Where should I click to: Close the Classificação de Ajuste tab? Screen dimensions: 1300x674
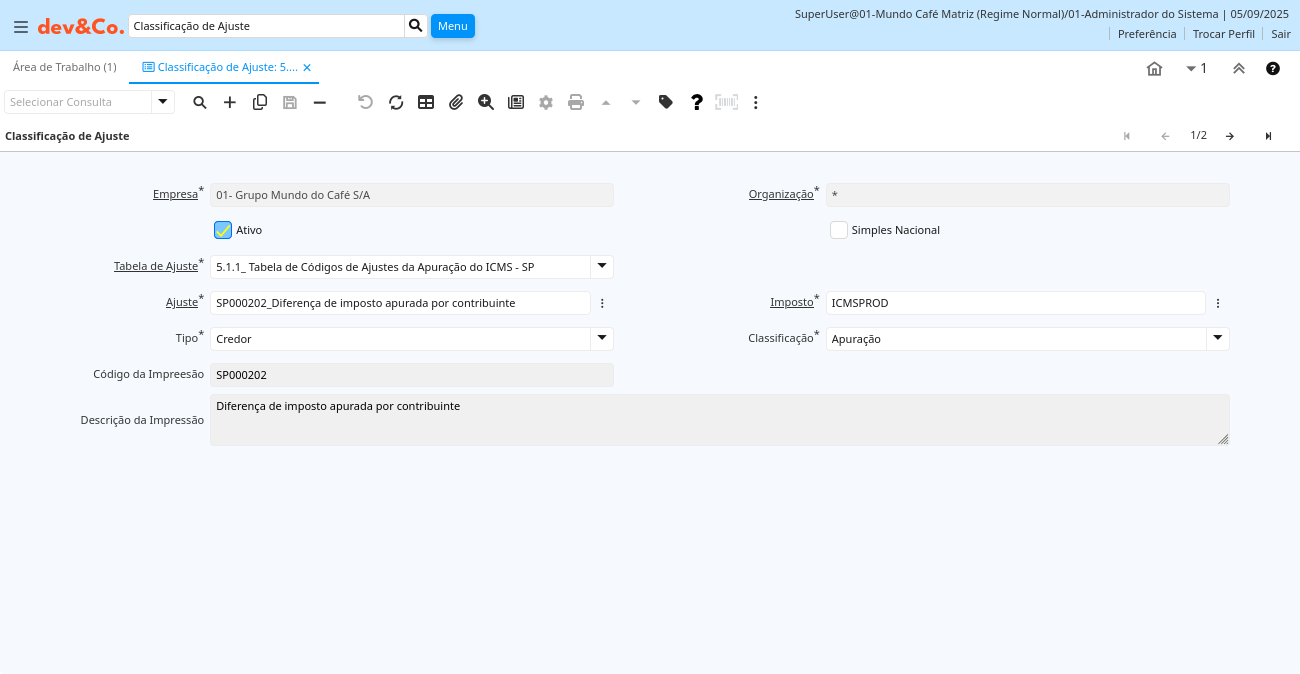click(x=307, y=68)
